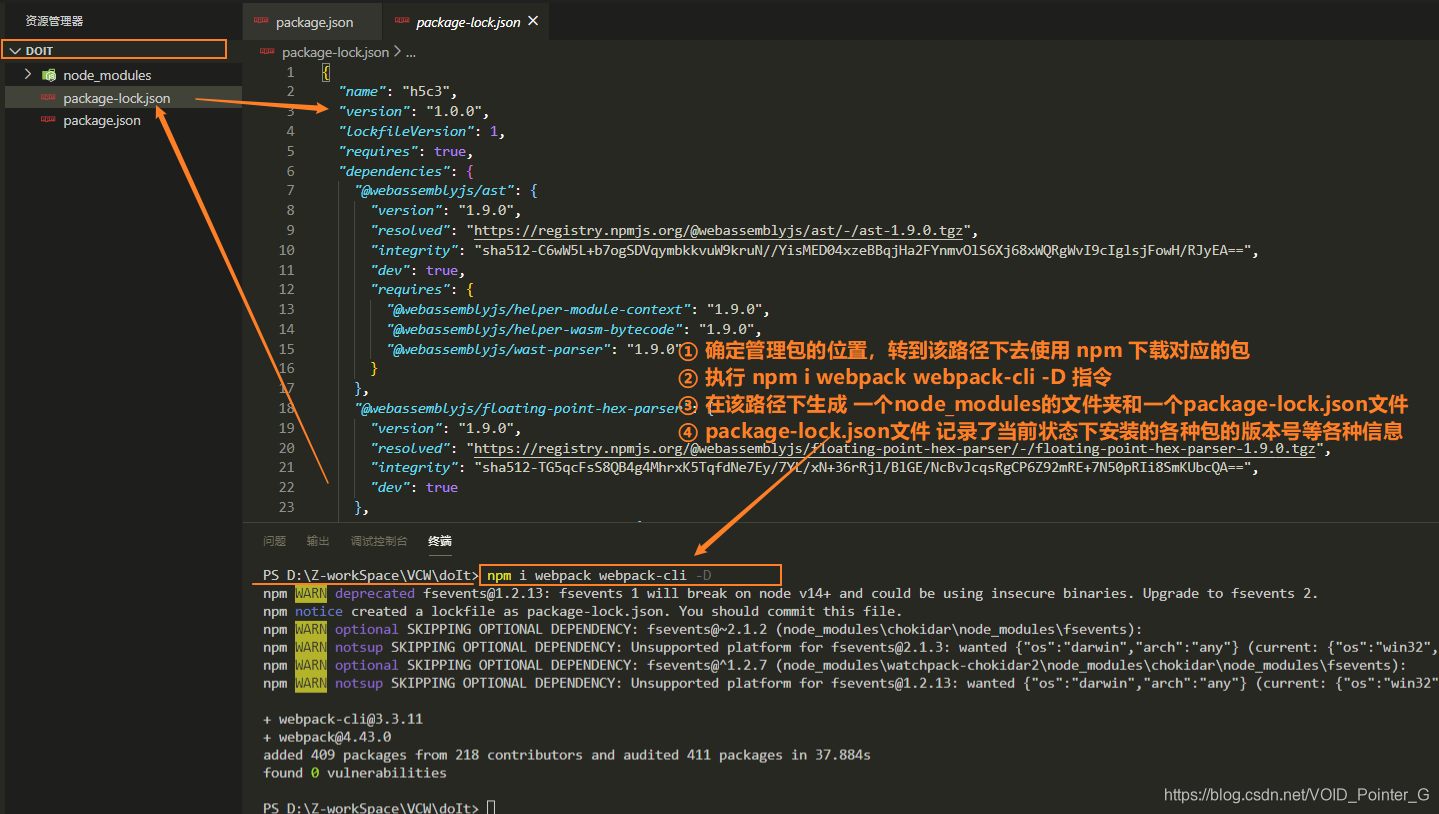The image size is (1439, 814).
Task: Open the floating-point-hex-parser-1.9.0.tgz URL link
Action: [x=894, y=448]
